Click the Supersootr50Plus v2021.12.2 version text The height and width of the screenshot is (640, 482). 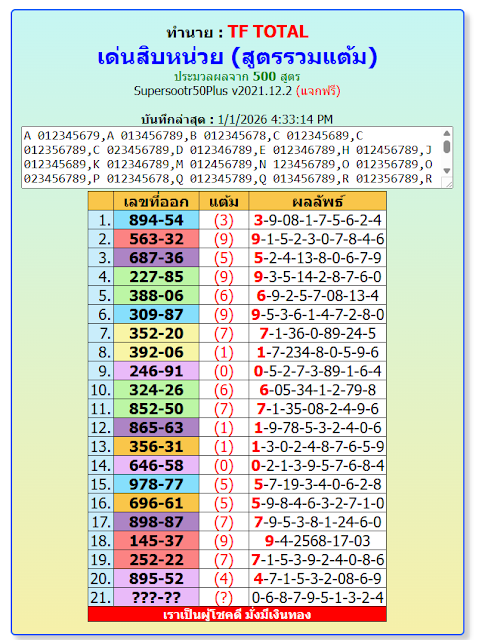coord(213,91)
